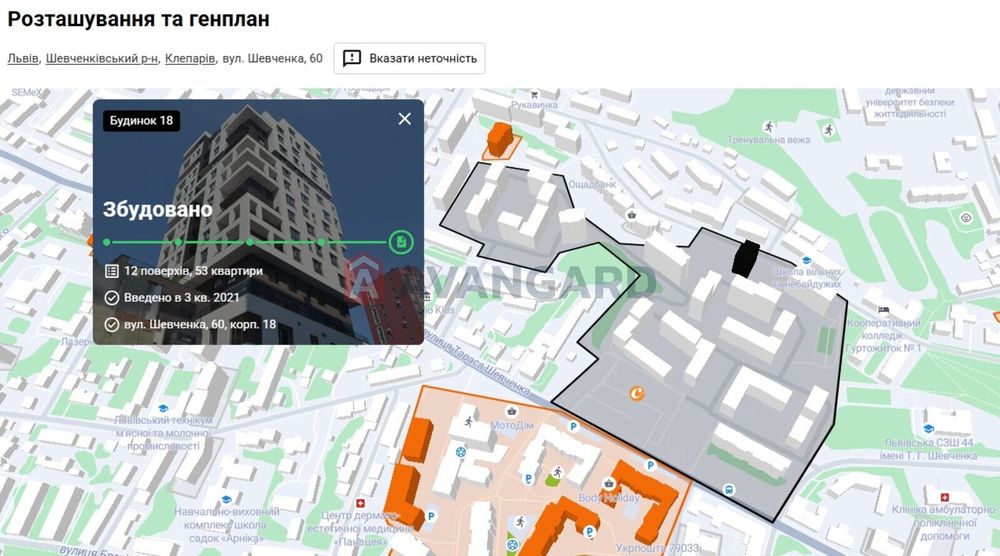Viewport: 1000px width, 556px height.
Task: Click the shop basket icon below Ощадбанк
Action: click(631, 215)
